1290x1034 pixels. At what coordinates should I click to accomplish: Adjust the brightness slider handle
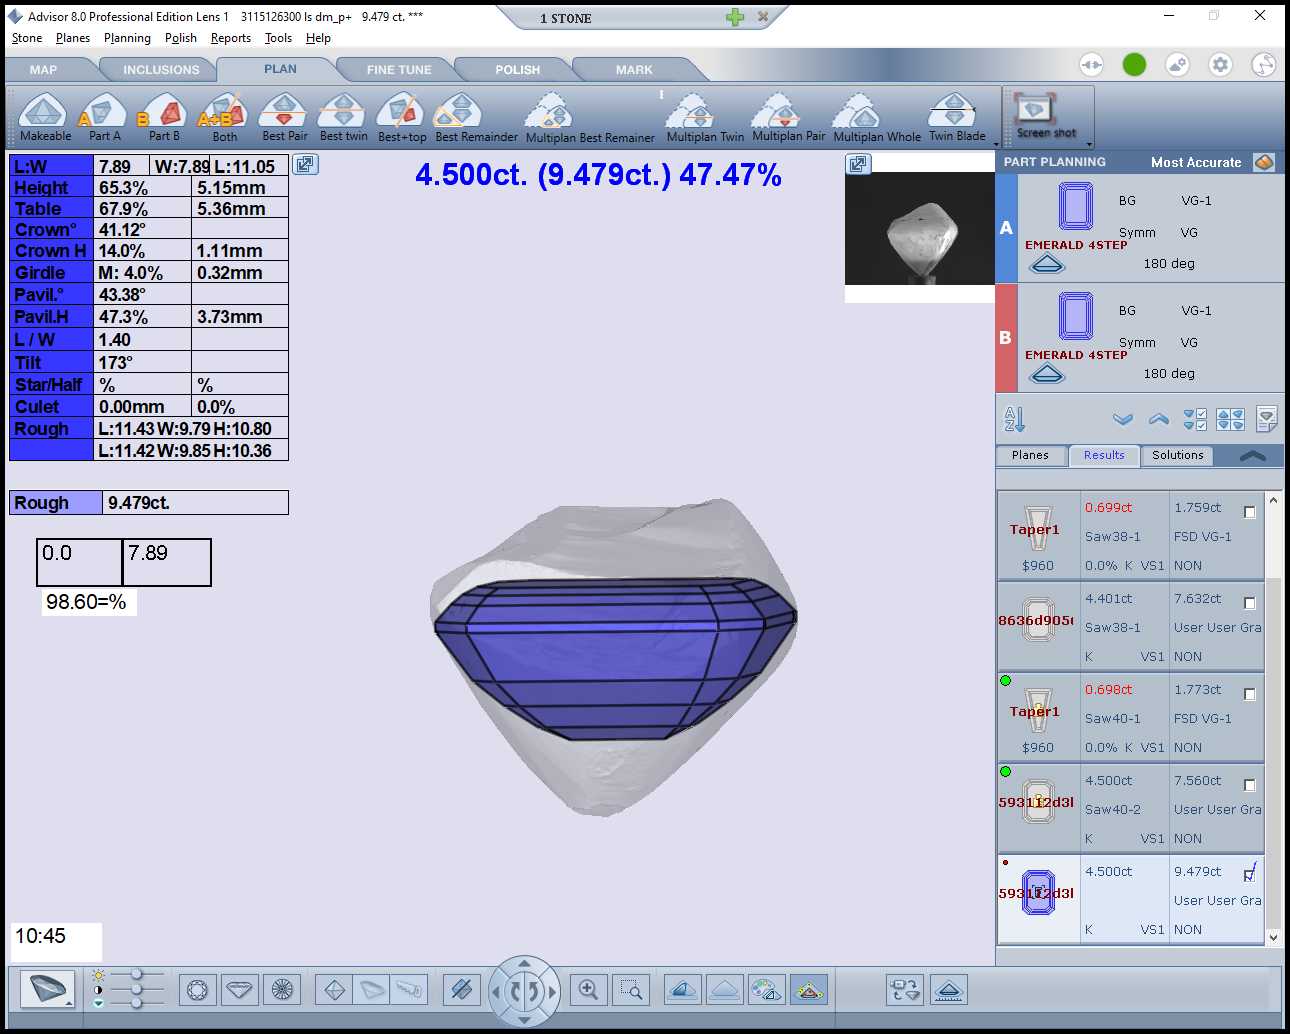click(x=137, y=975)
